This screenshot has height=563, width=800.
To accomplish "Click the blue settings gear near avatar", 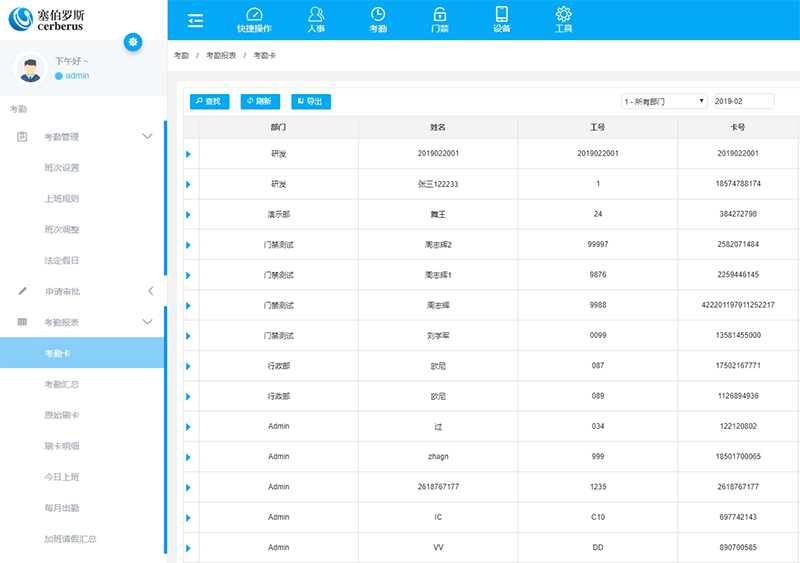I will pos(133,41).
